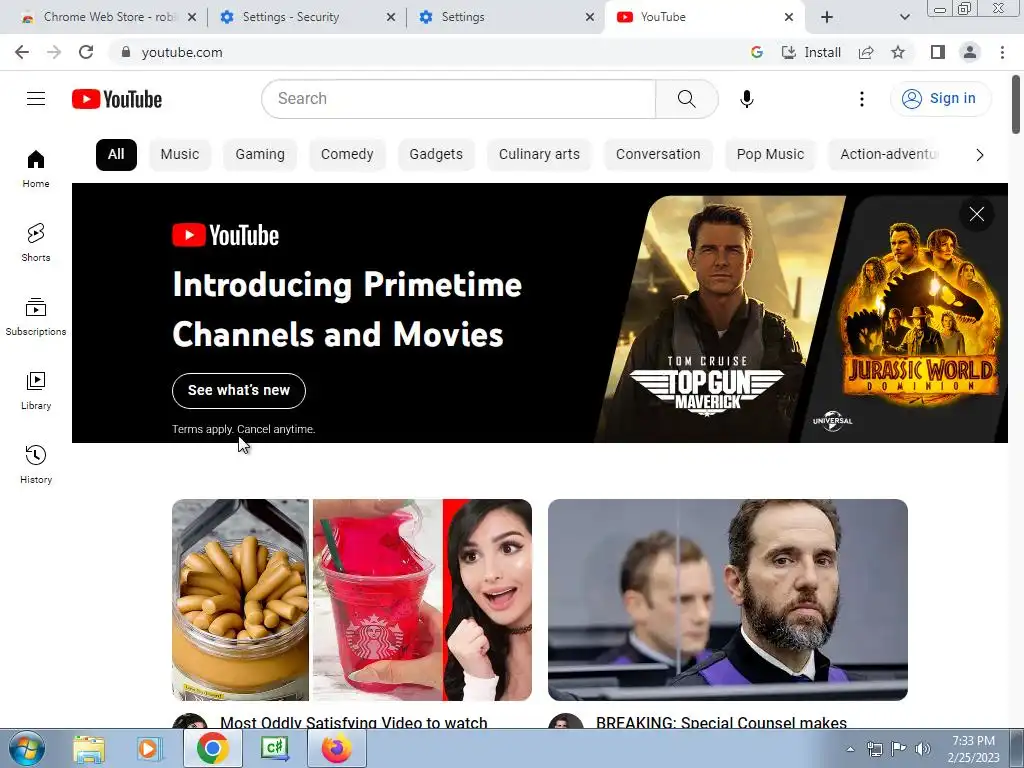Dismiss the Primetime Channels banner
Viewport: 1024px width, 768px height.
click(976, 214)
